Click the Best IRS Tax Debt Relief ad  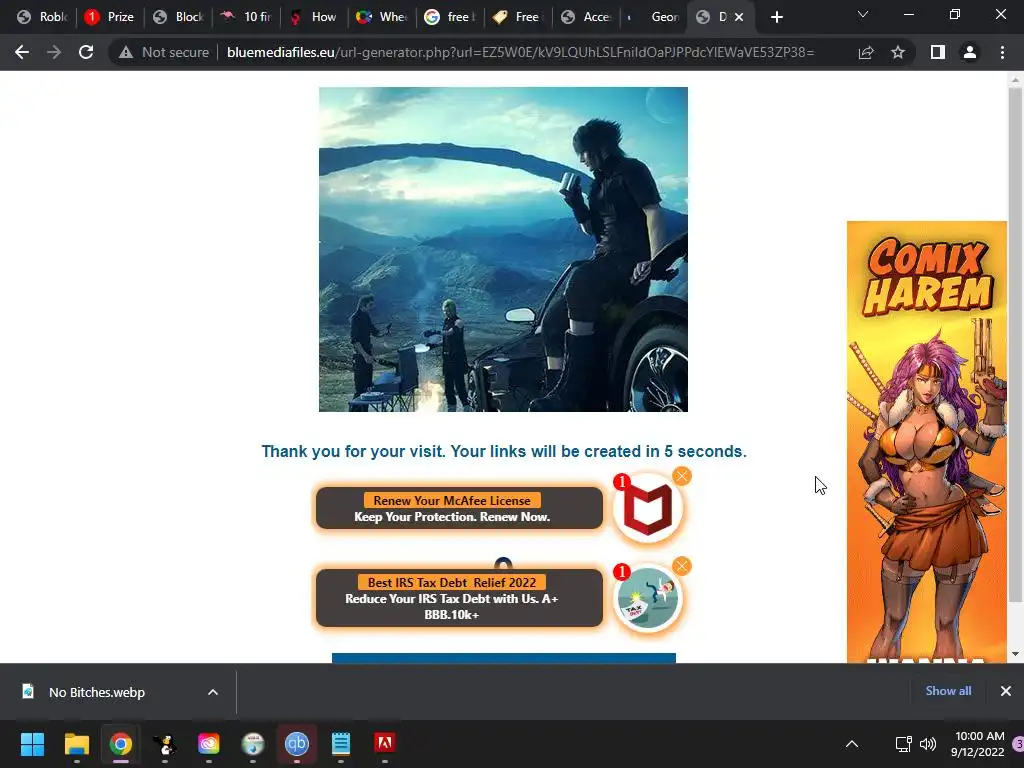pos(459,598)
